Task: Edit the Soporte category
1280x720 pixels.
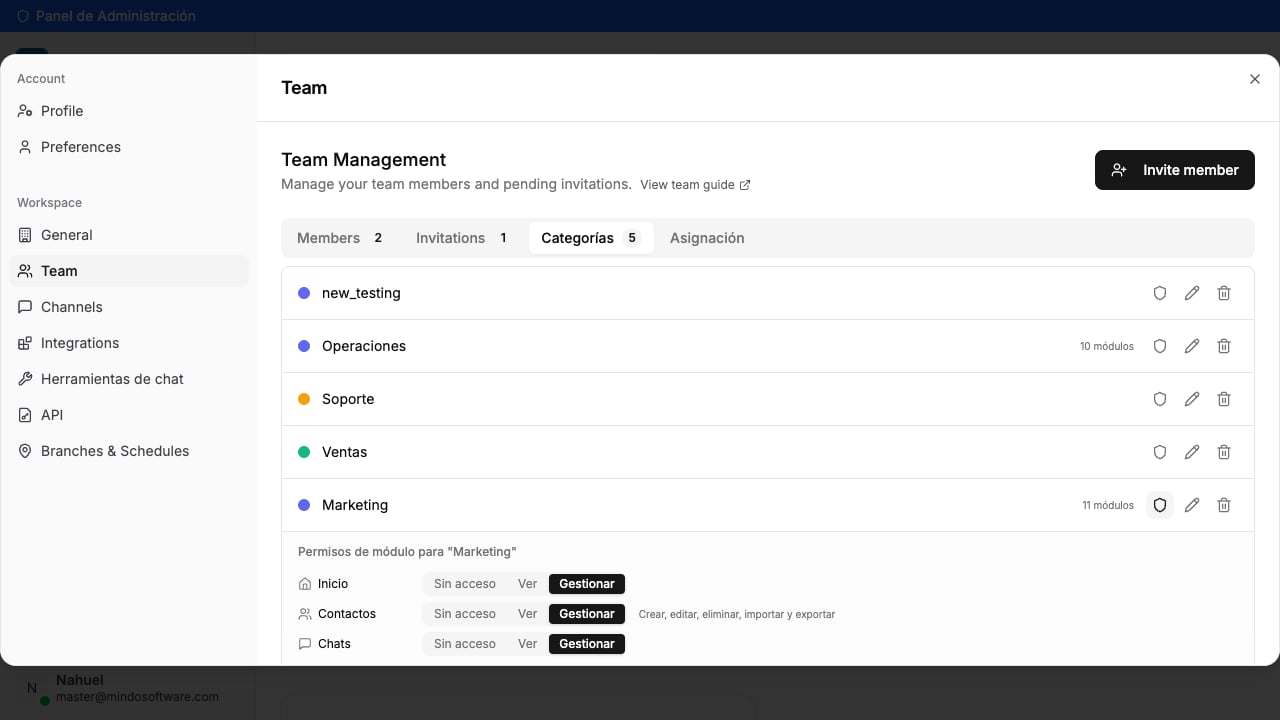Action: [1192, 399]
